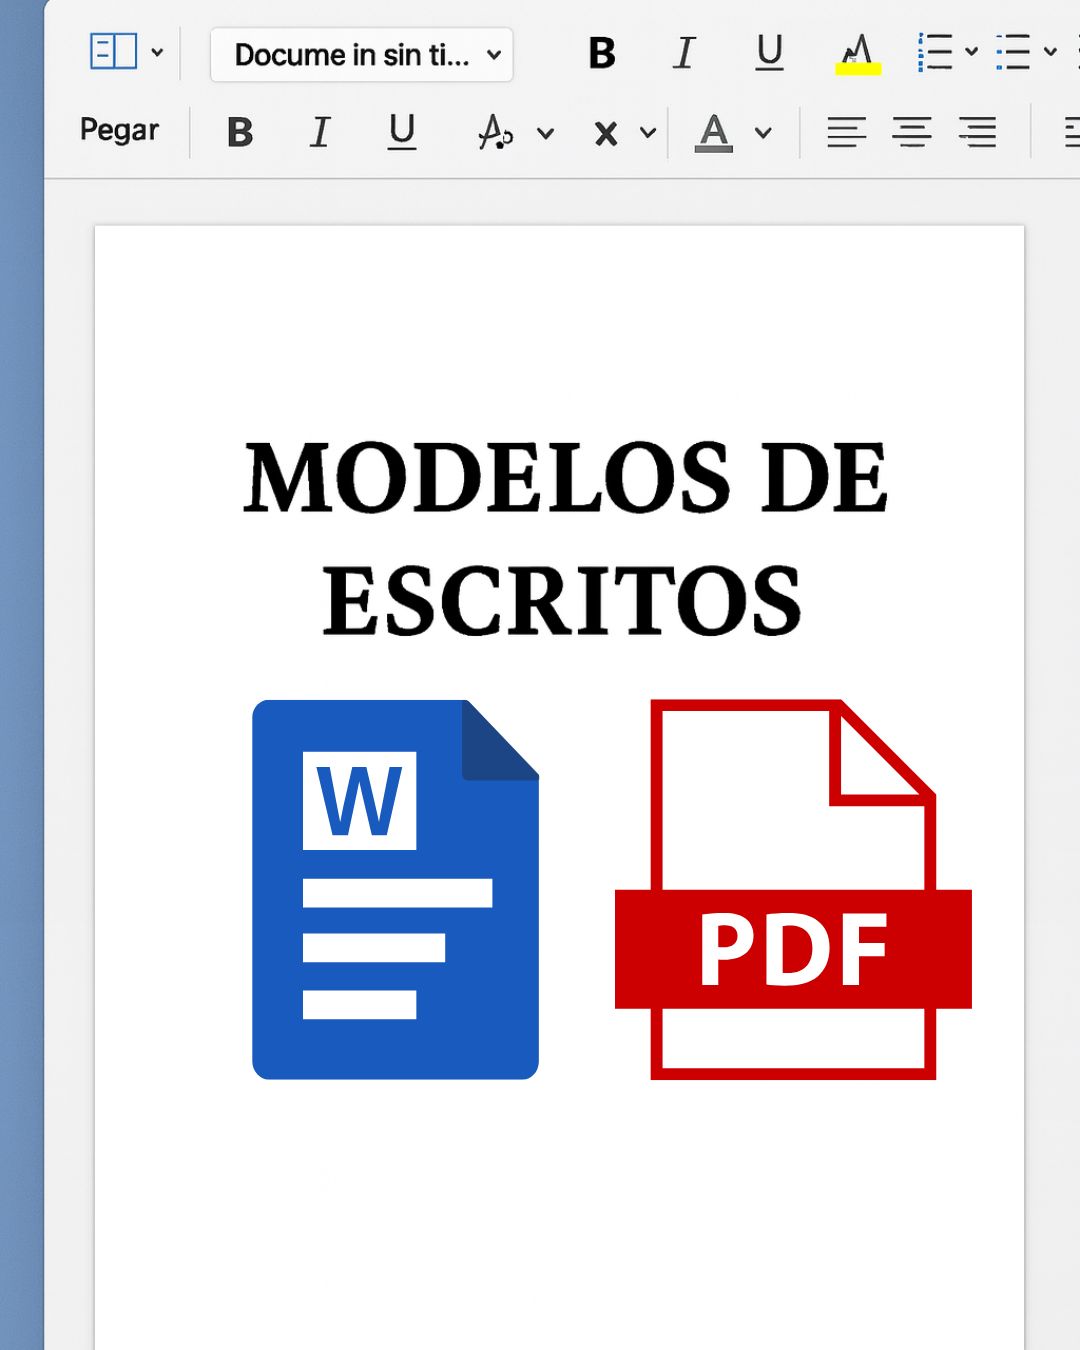The height and width of the screenshot is (1350, 1080).
Task: Toggle italic in the lower toolbar row
Action: click(x=319, y=131)
